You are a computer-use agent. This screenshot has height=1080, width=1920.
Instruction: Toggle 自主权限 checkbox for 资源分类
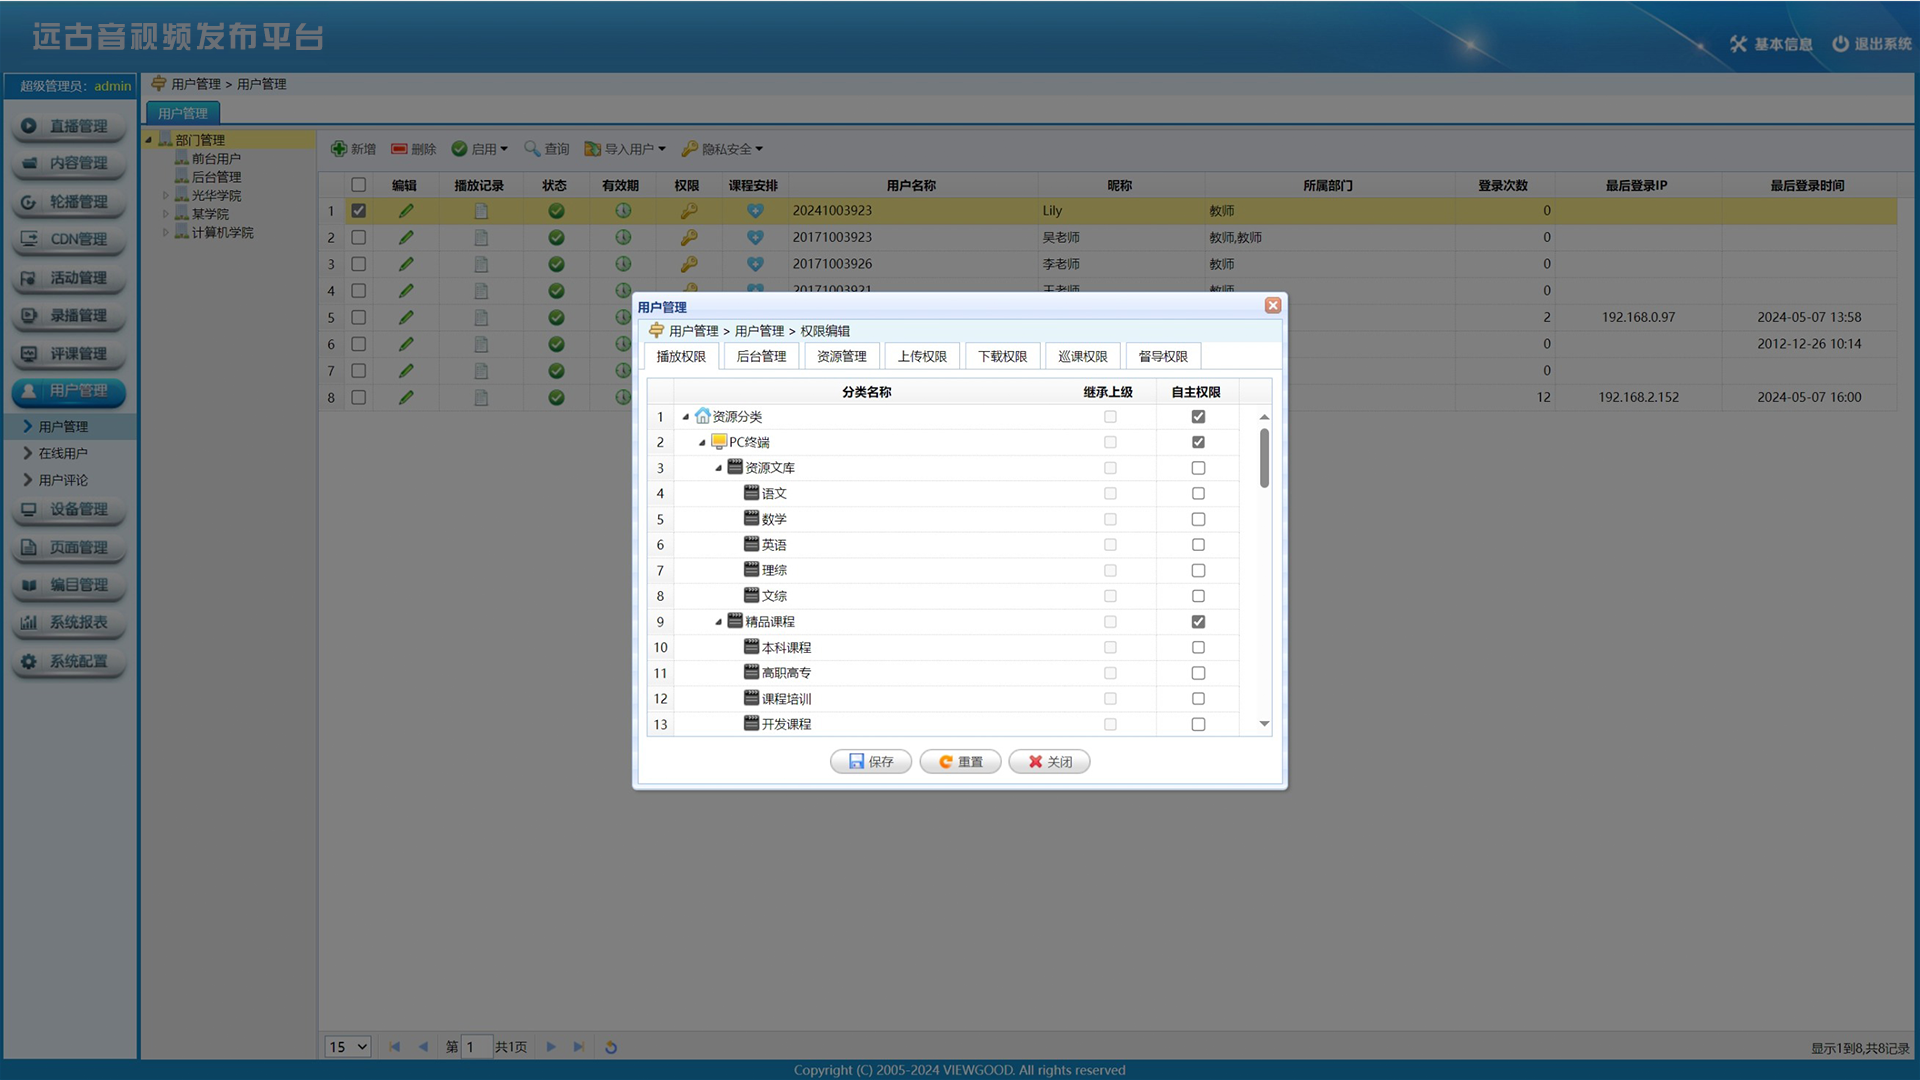tap(1198, 417)
